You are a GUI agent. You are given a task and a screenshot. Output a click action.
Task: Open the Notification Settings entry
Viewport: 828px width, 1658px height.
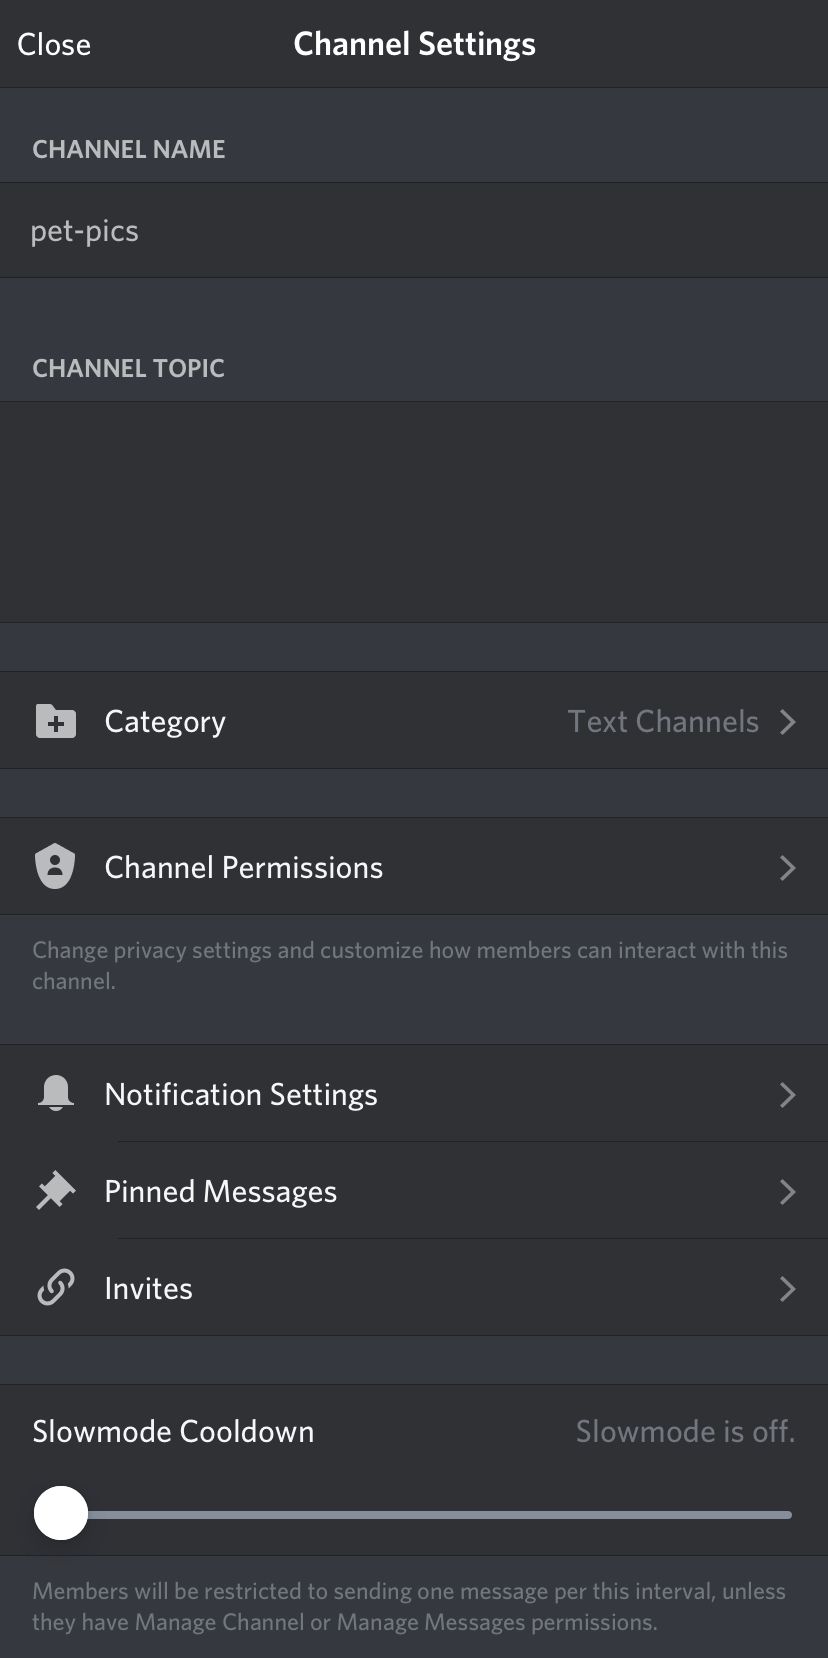414,1093
